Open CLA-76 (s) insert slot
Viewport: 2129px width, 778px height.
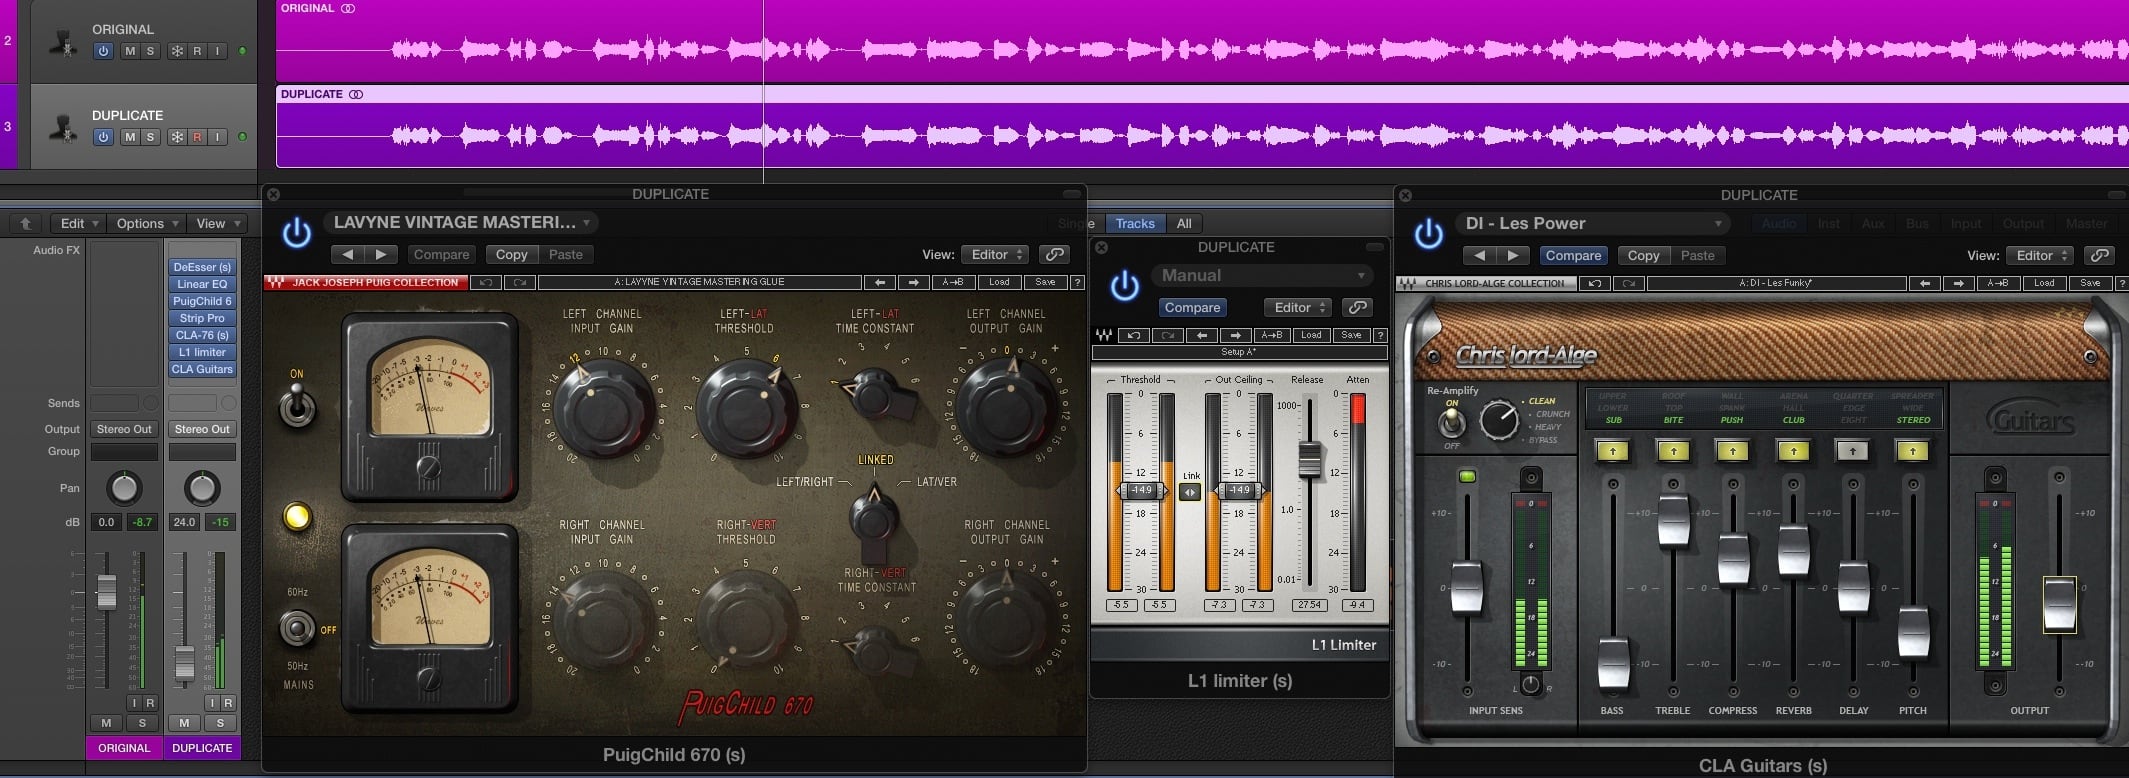pyautogui.click(x=202, y=335)
